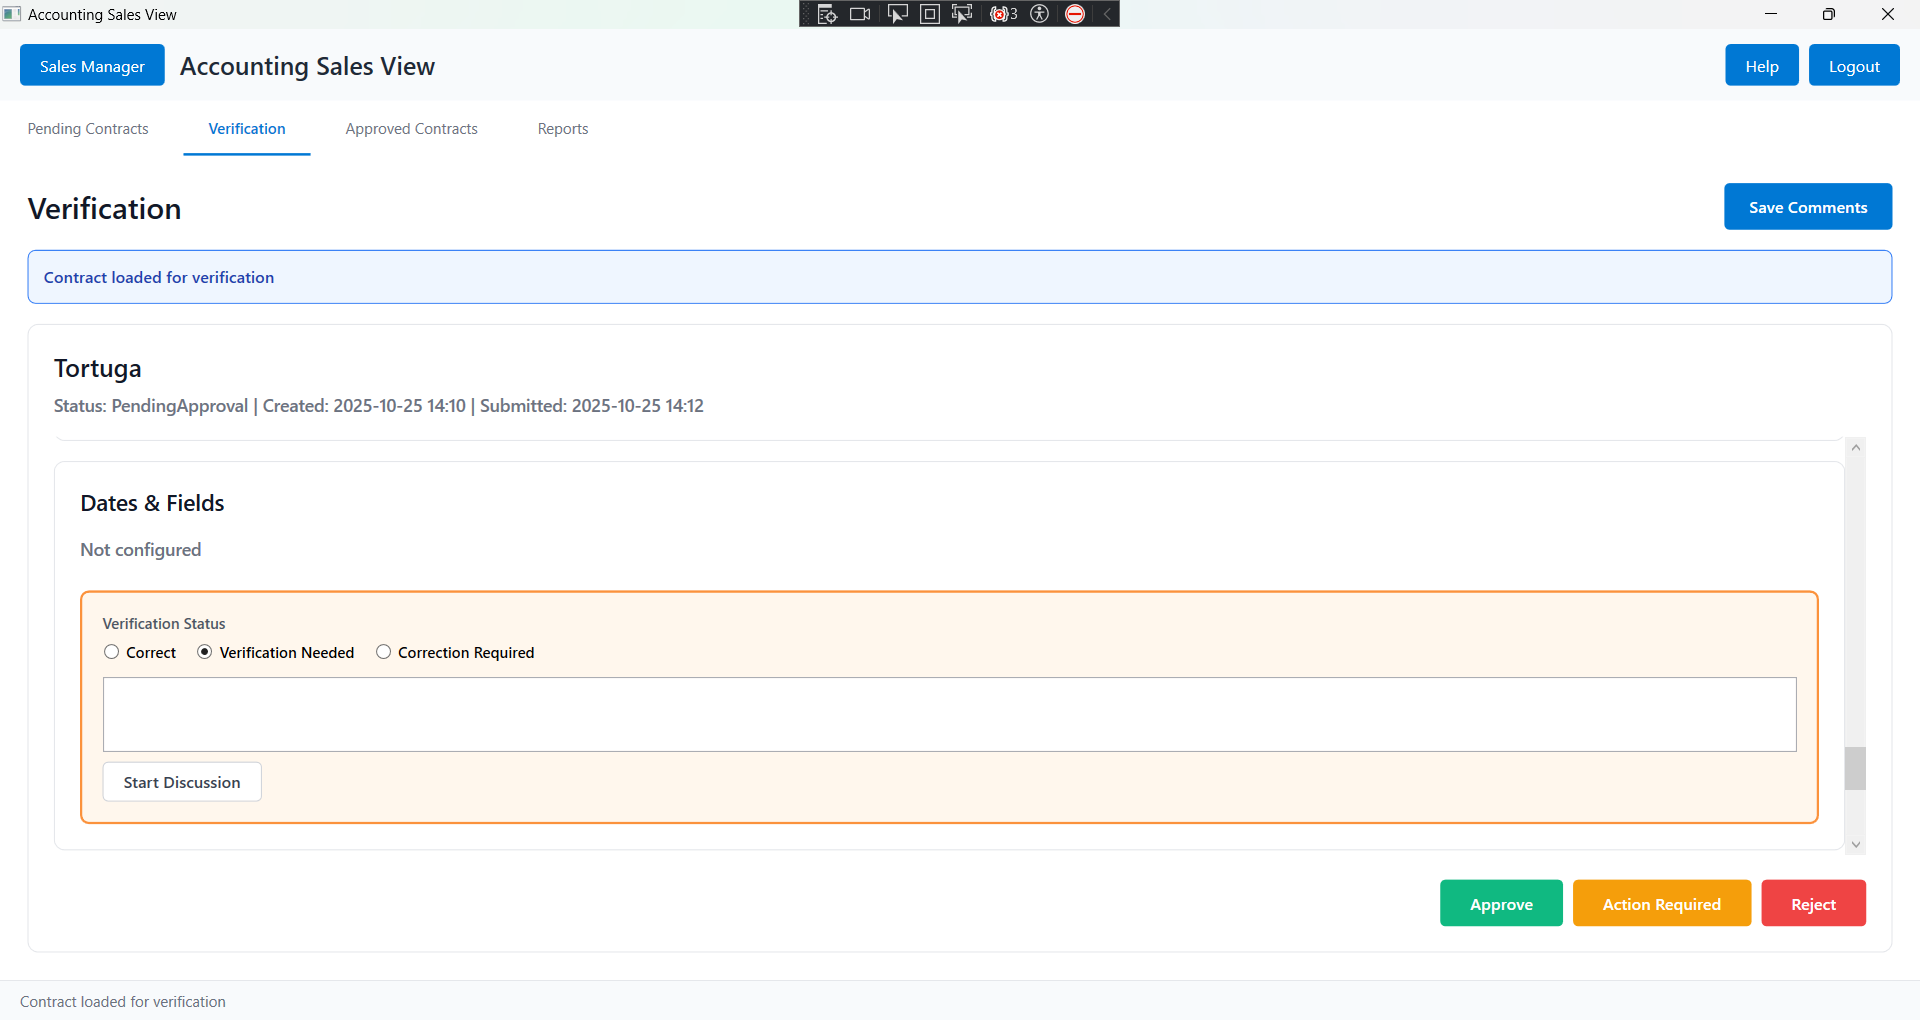Click the red hot reload status icon

[1075, 14]
